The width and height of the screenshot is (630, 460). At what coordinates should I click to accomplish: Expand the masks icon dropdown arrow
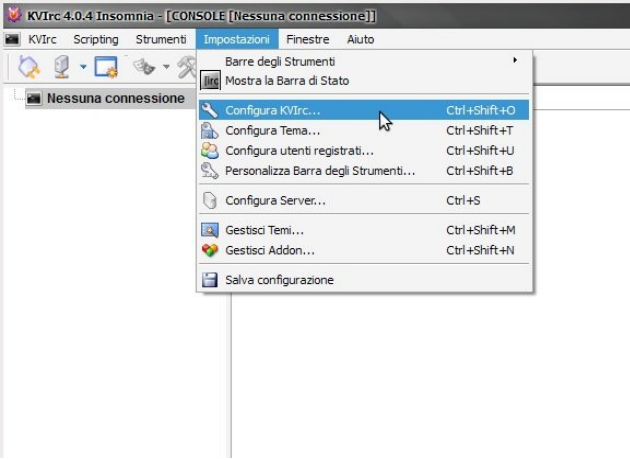pyautogui.click(x=166, y=67)
